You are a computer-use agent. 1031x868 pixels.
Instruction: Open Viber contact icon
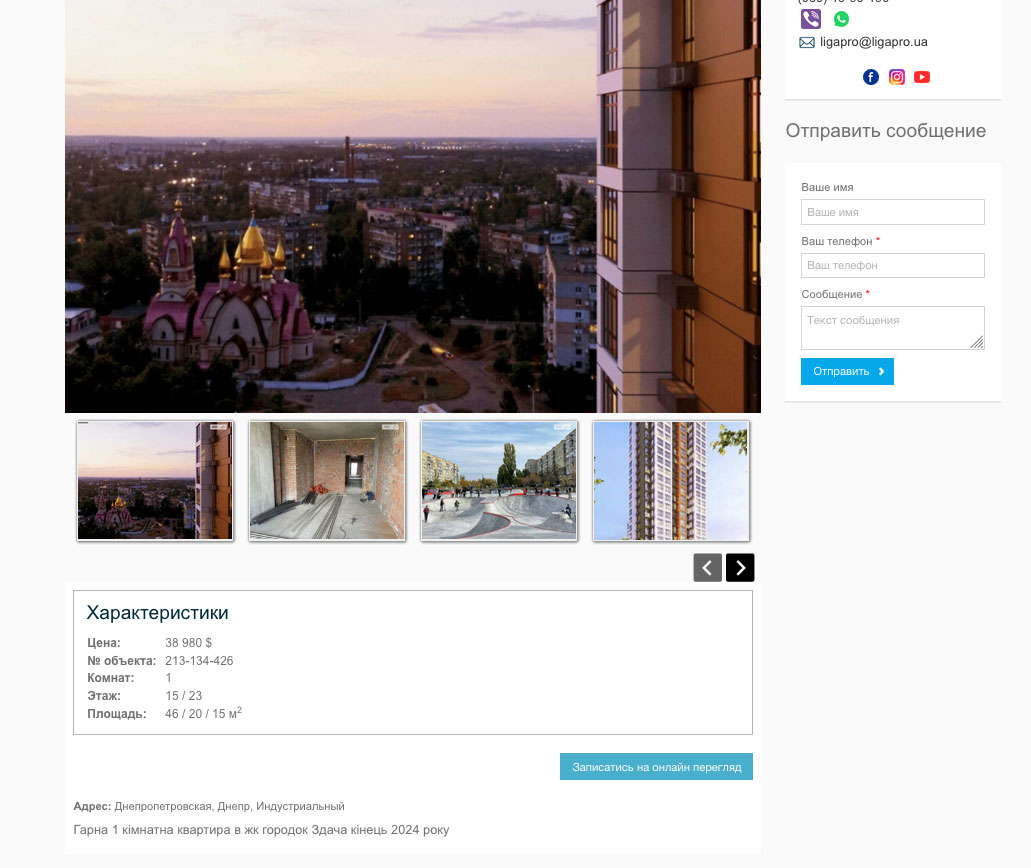pyautogui.click(x=811, y=18)
